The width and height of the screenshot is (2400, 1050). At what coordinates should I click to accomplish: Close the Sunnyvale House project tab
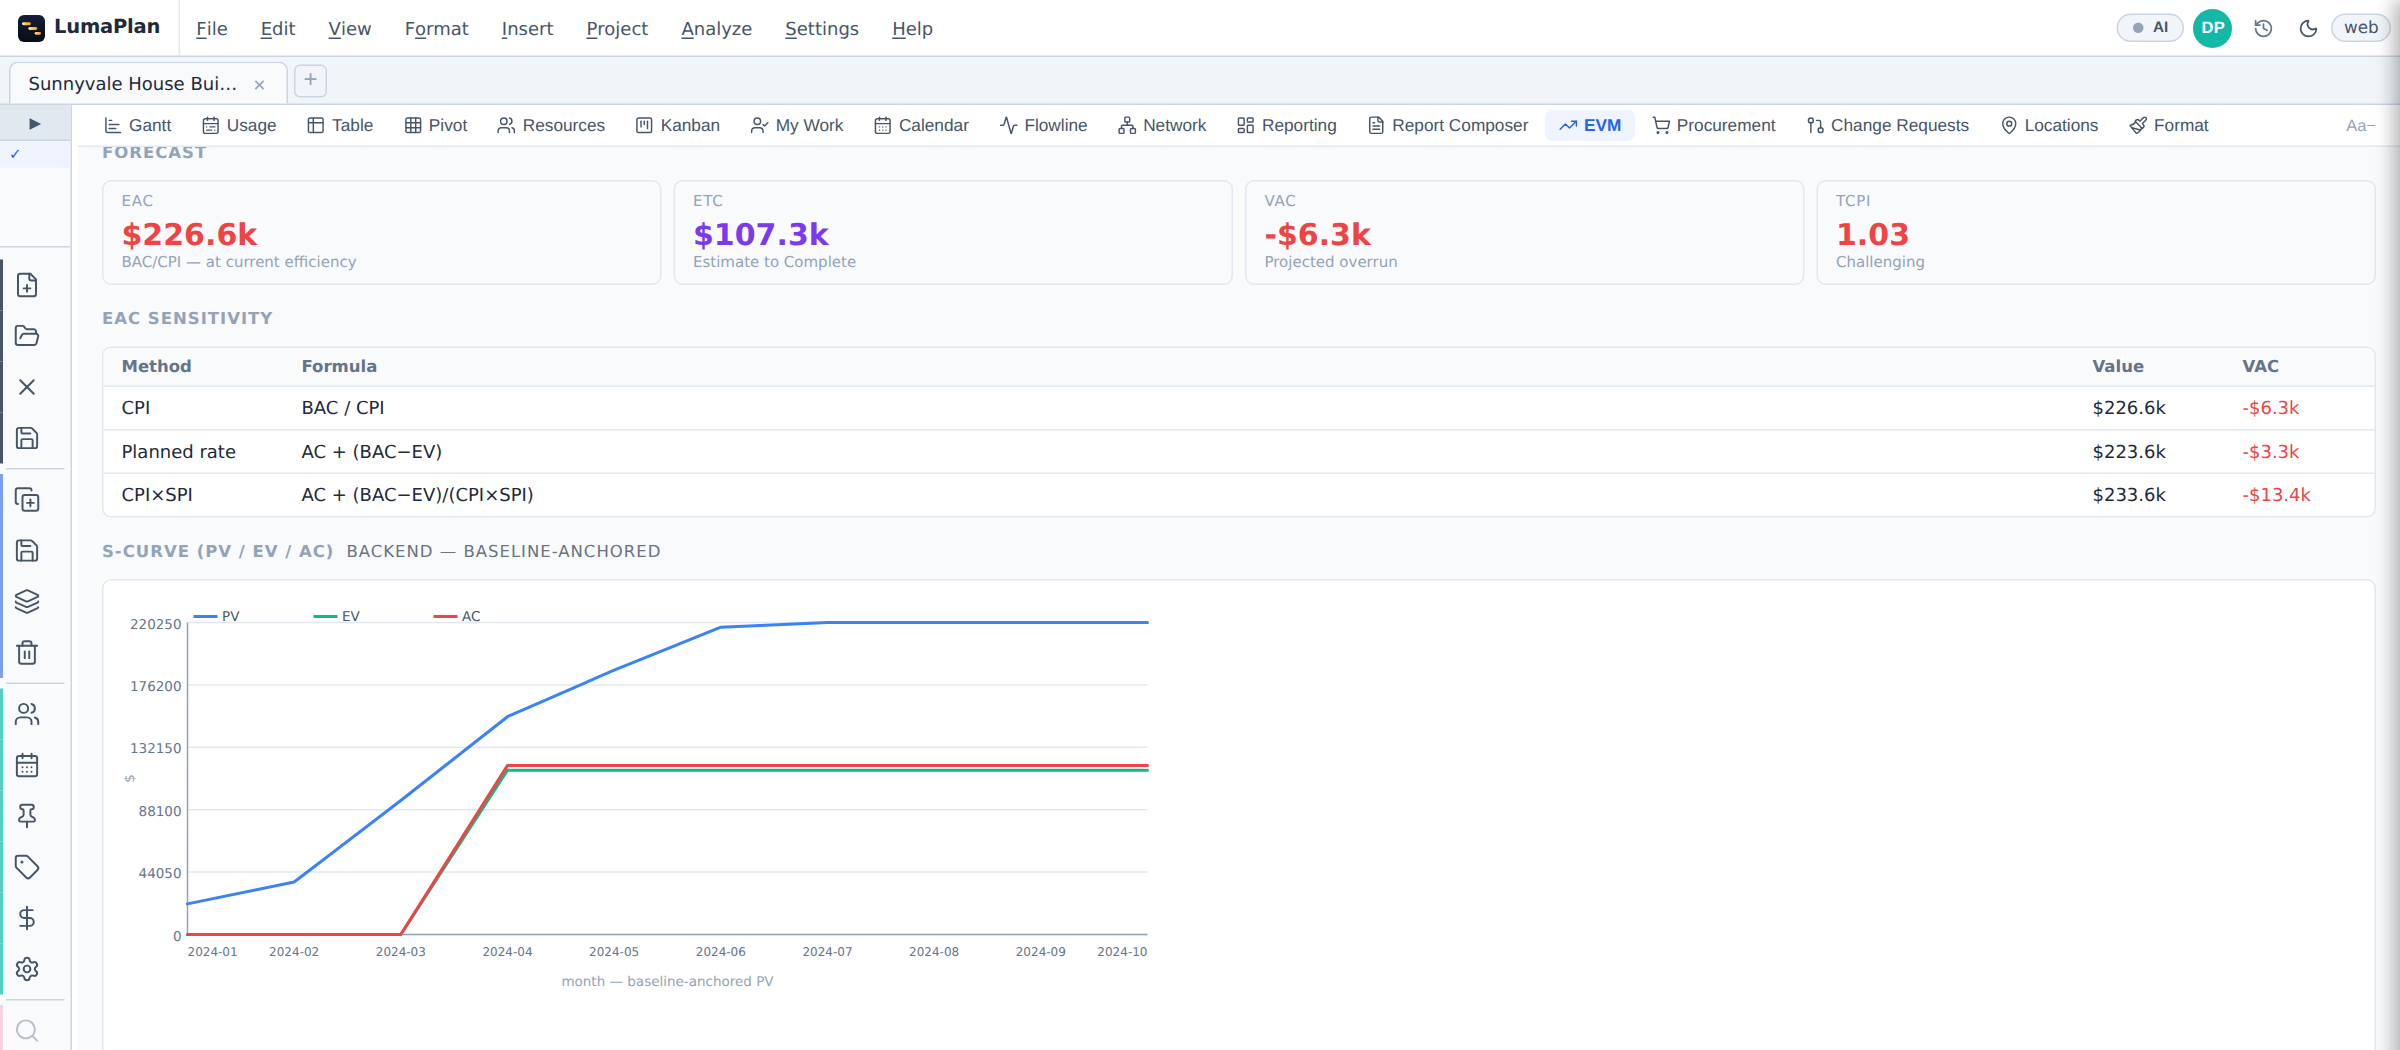pyautogui.click(x=259, y=85)
